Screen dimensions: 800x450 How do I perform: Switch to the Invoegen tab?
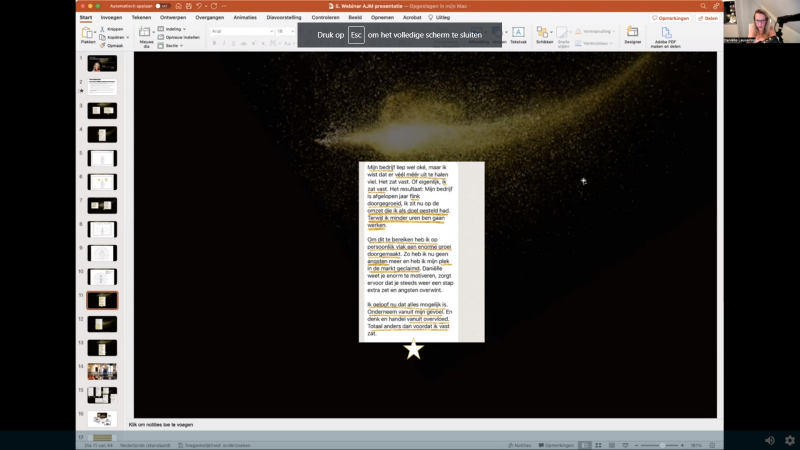click(x=111, y=17)
